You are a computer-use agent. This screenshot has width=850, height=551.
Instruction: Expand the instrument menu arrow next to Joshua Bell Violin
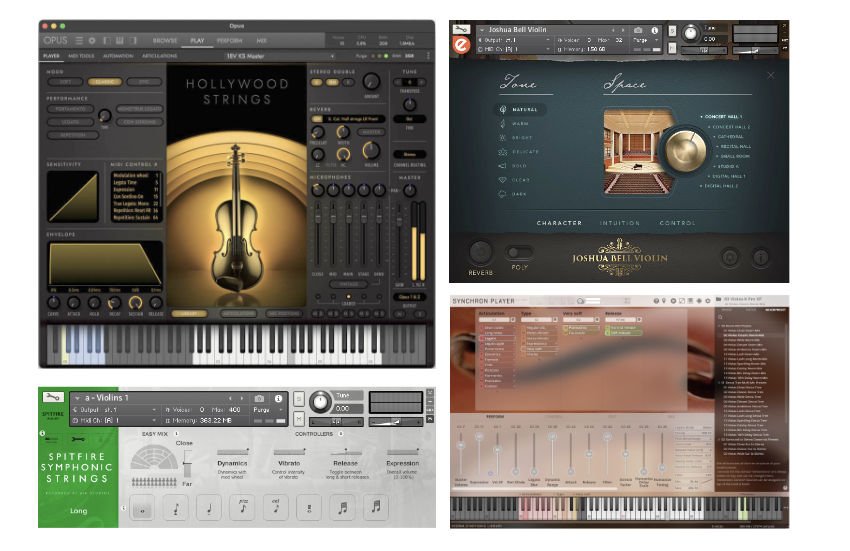pyautogui.click(x=481, y=30)
